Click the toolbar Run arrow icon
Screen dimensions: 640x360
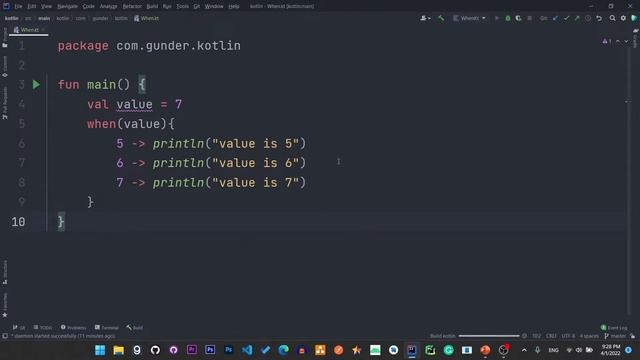[497, 18]
